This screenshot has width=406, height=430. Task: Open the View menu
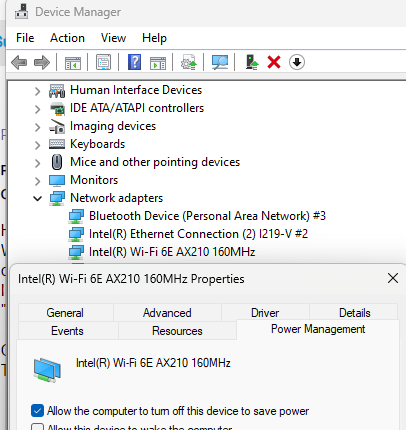113,38
